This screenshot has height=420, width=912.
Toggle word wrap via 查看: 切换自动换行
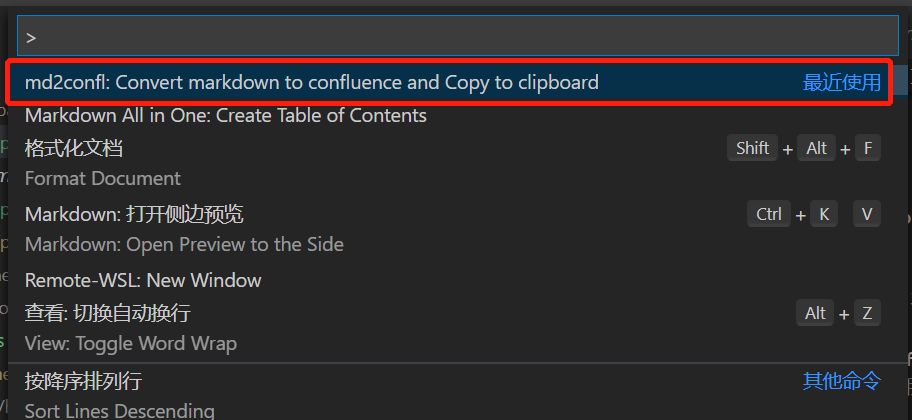108,313
